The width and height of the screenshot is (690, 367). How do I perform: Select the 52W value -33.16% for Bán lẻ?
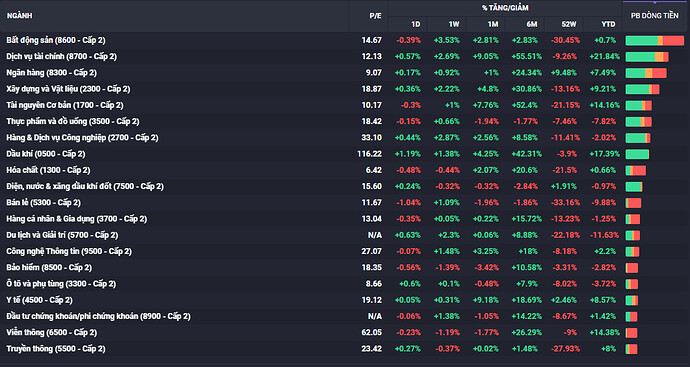565,203
